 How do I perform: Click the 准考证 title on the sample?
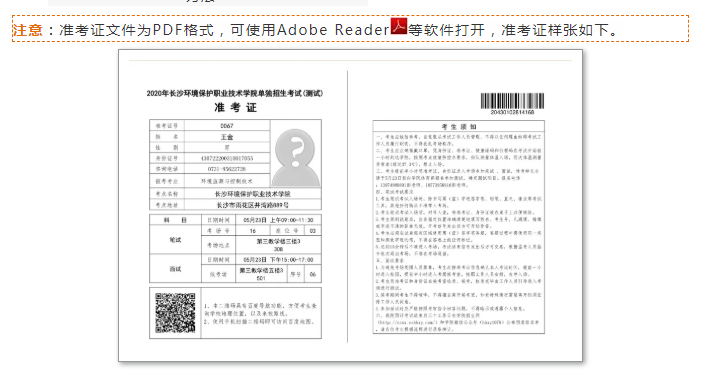(235, 107)
